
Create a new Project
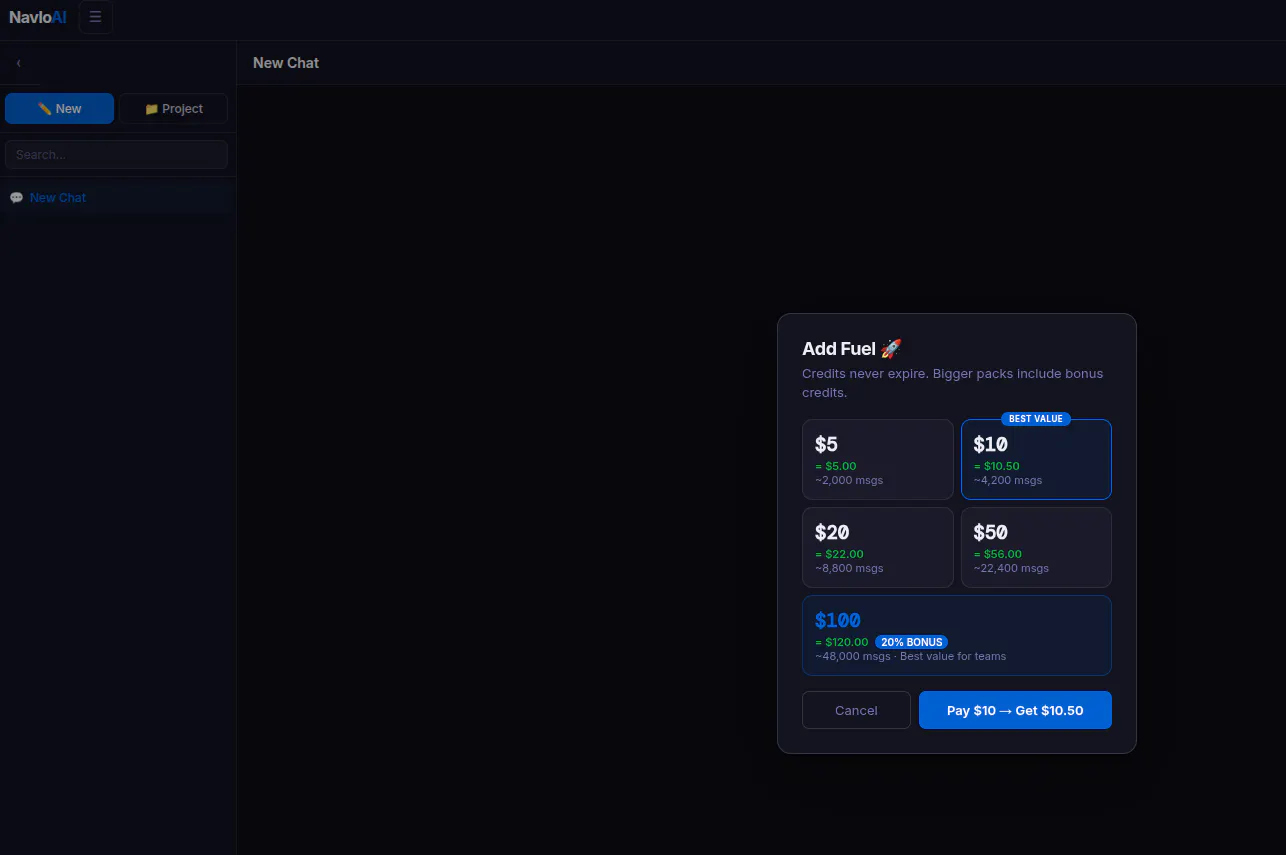tap(173, 109)
